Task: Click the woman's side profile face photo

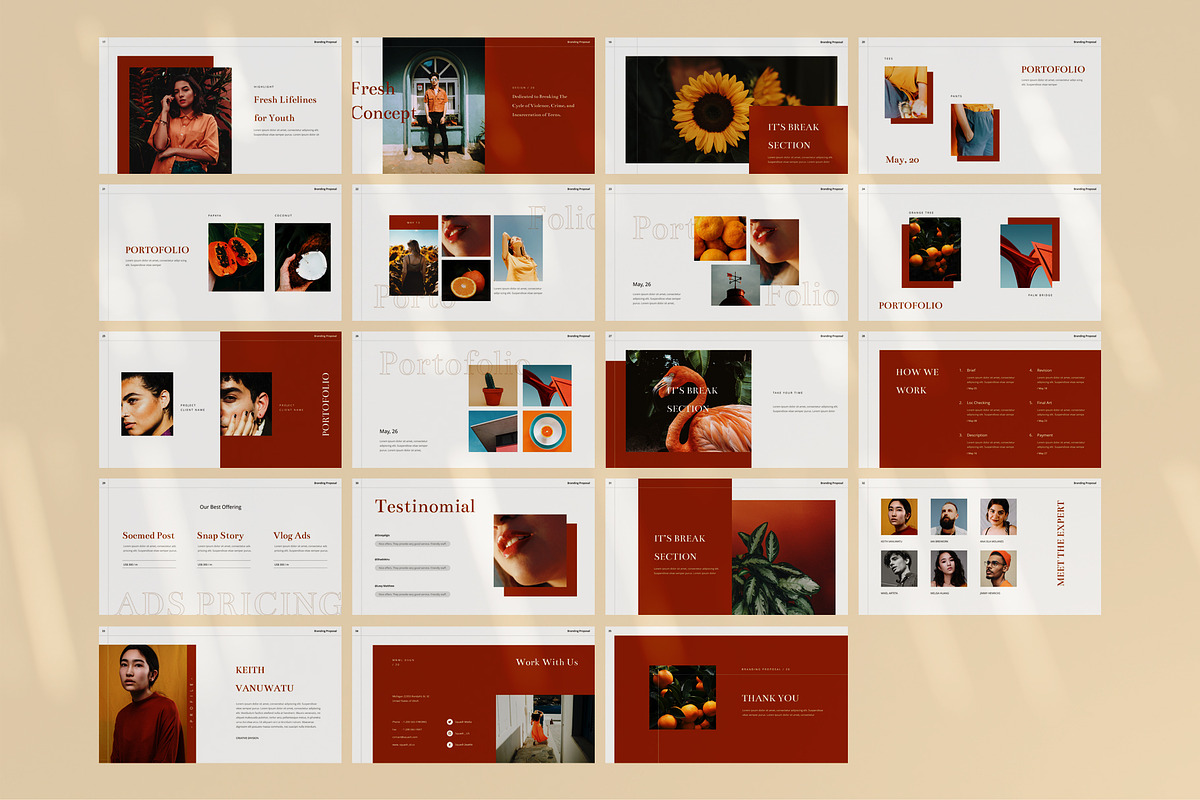Action: coord(147,404)
